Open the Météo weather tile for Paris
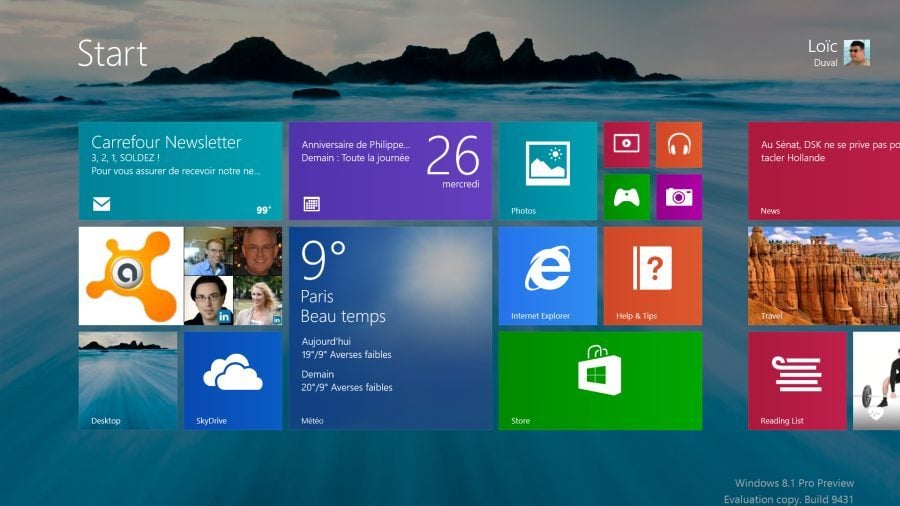Screen dimensions: 900x506 (x=390, y=328)
